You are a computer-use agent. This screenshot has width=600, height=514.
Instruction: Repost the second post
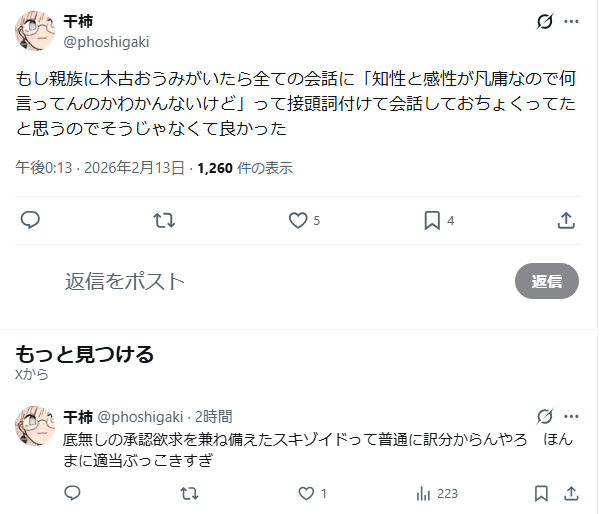click(189, 493)
